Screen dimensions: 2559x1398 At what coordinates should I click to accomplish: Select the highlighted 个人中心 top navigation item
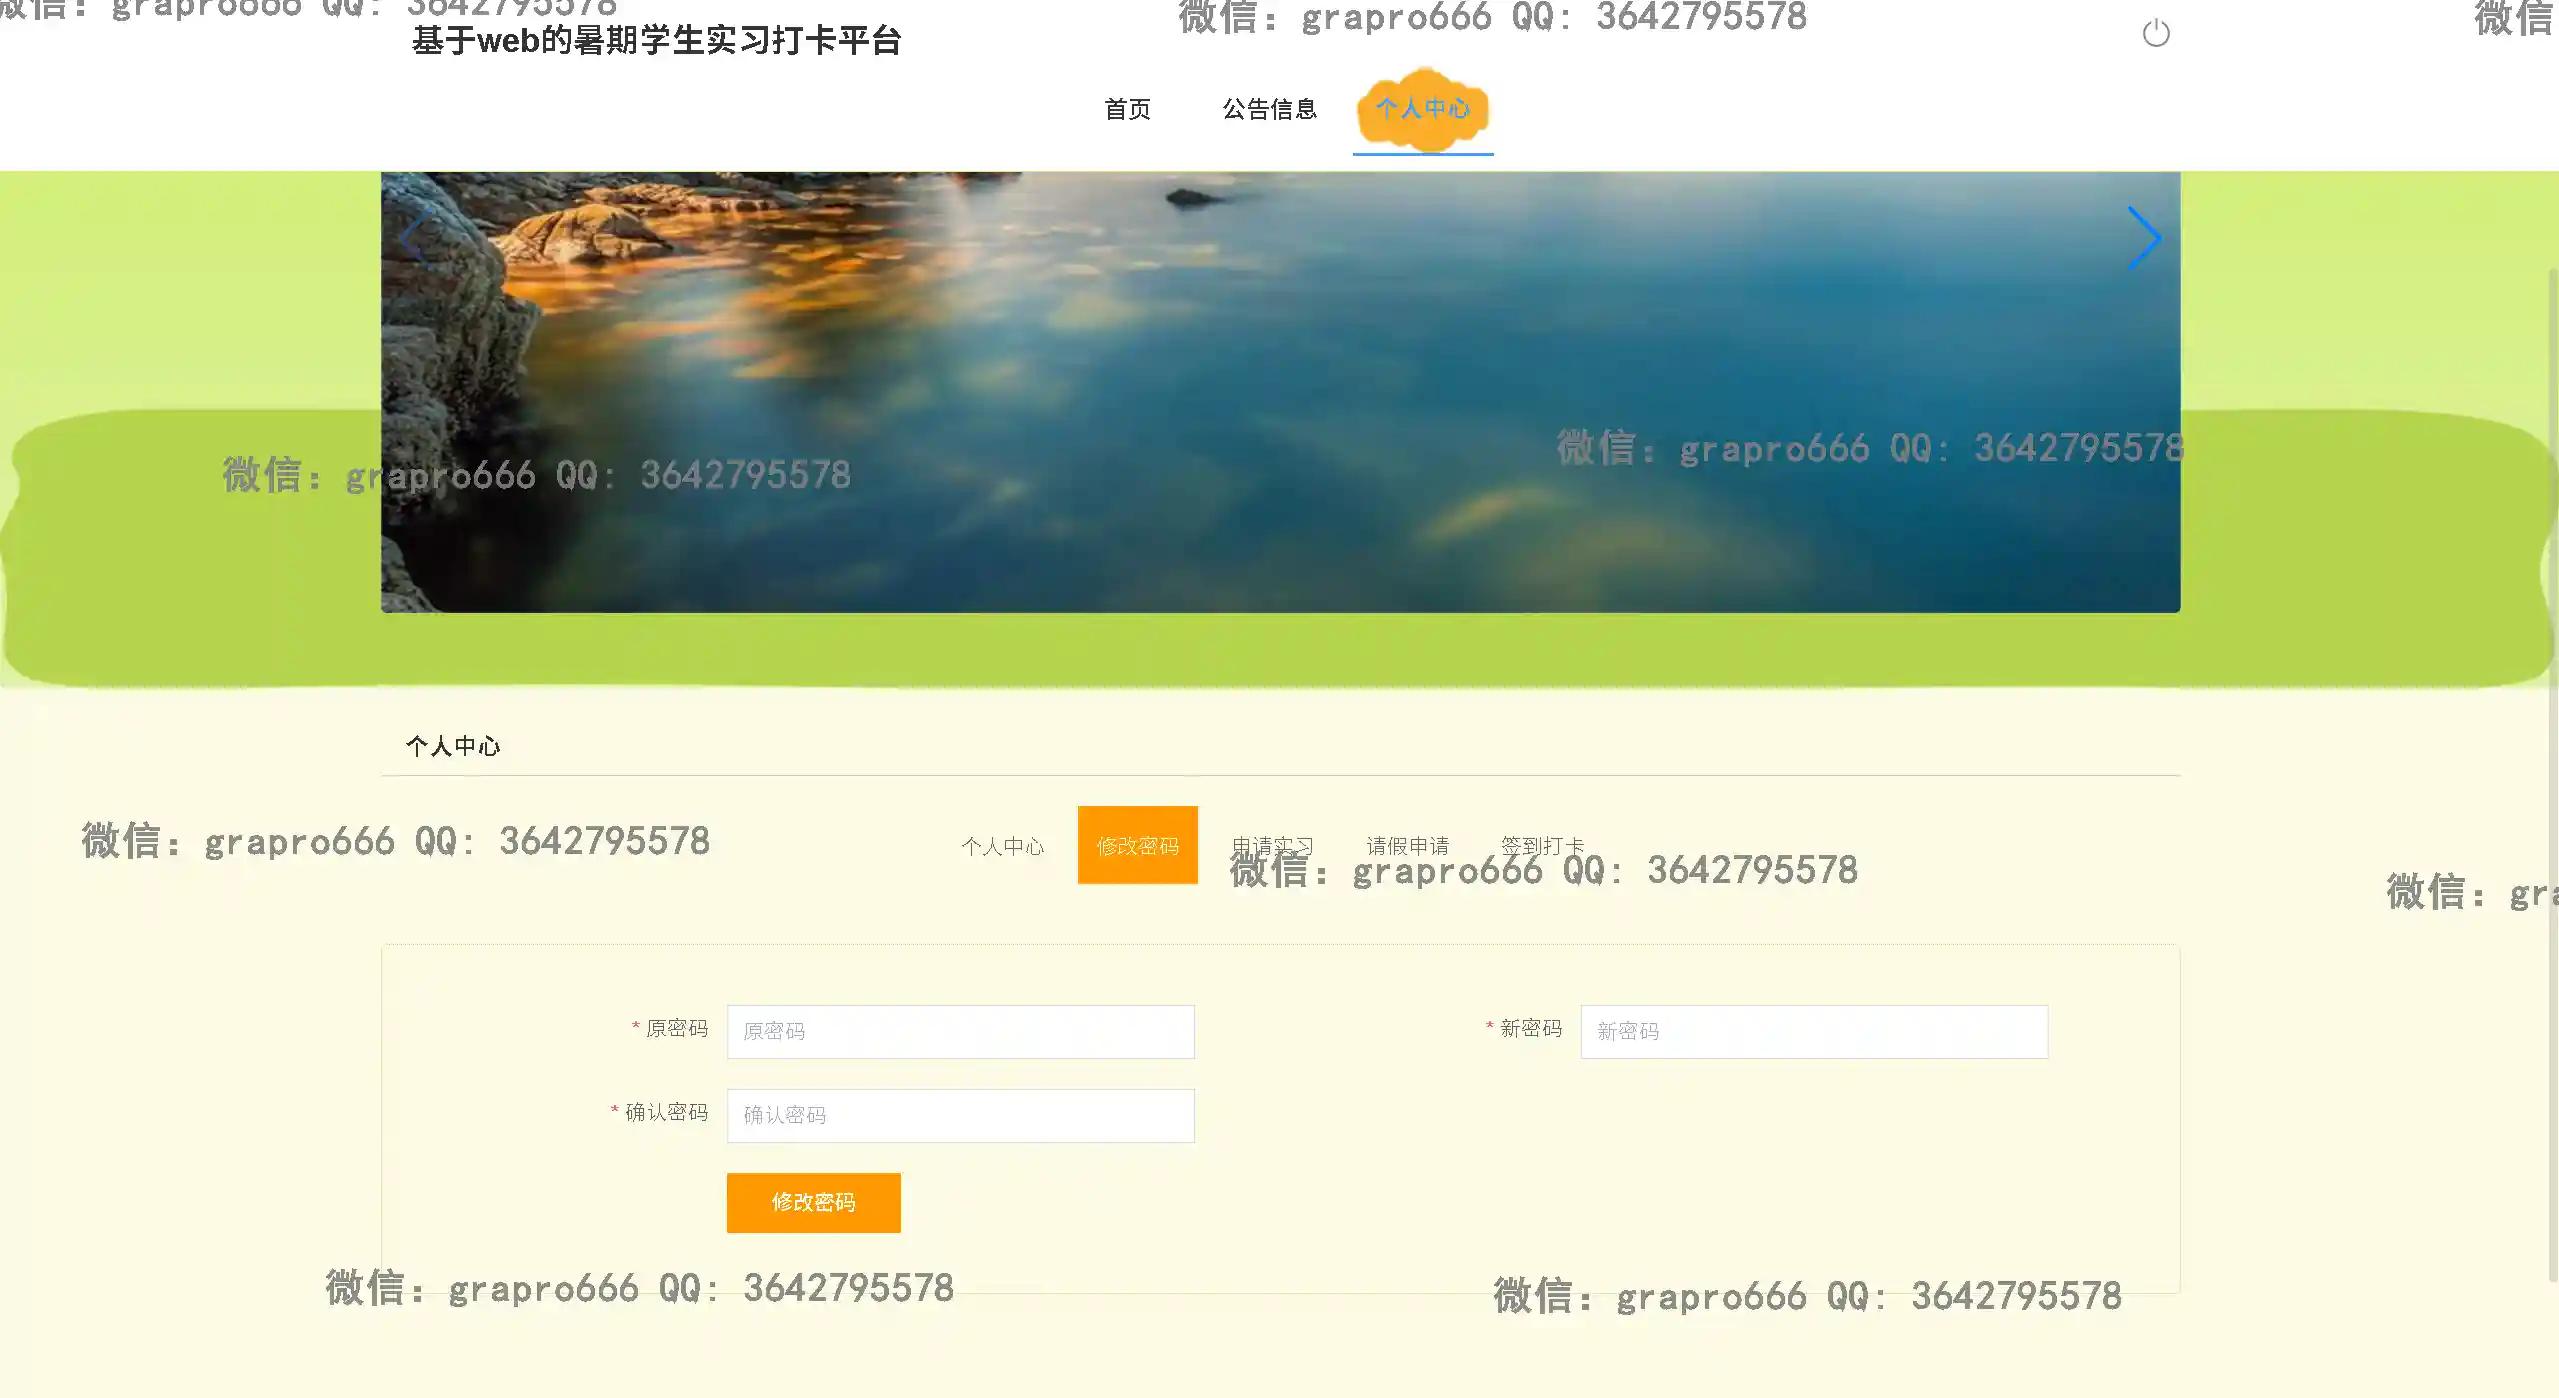click(x=1422, y=109)
